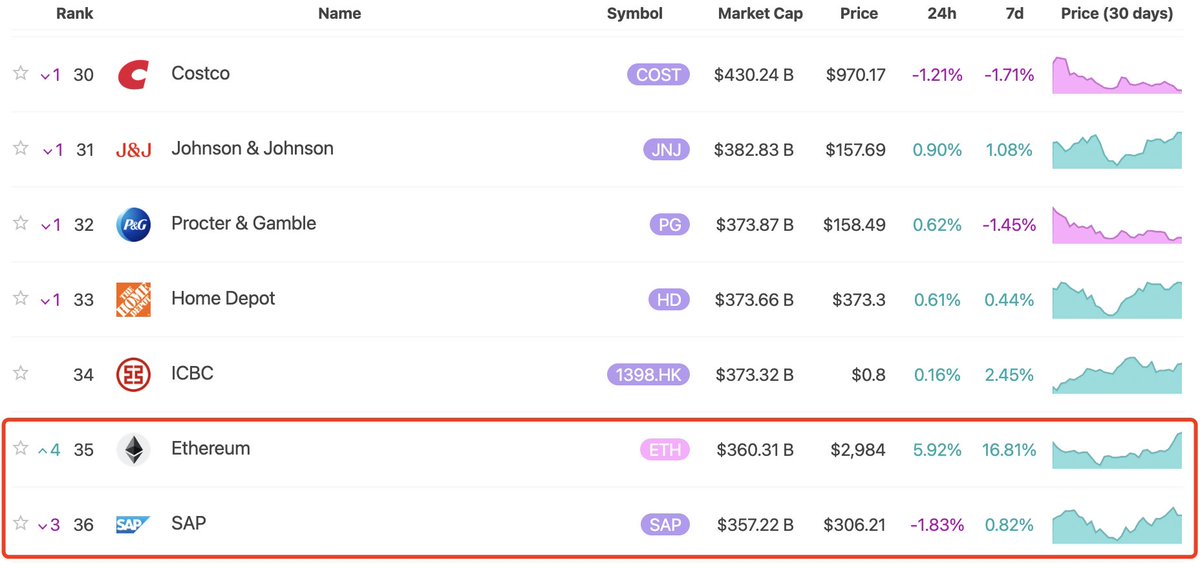Open the Johnson & Johnson page

tap(252, 148)
